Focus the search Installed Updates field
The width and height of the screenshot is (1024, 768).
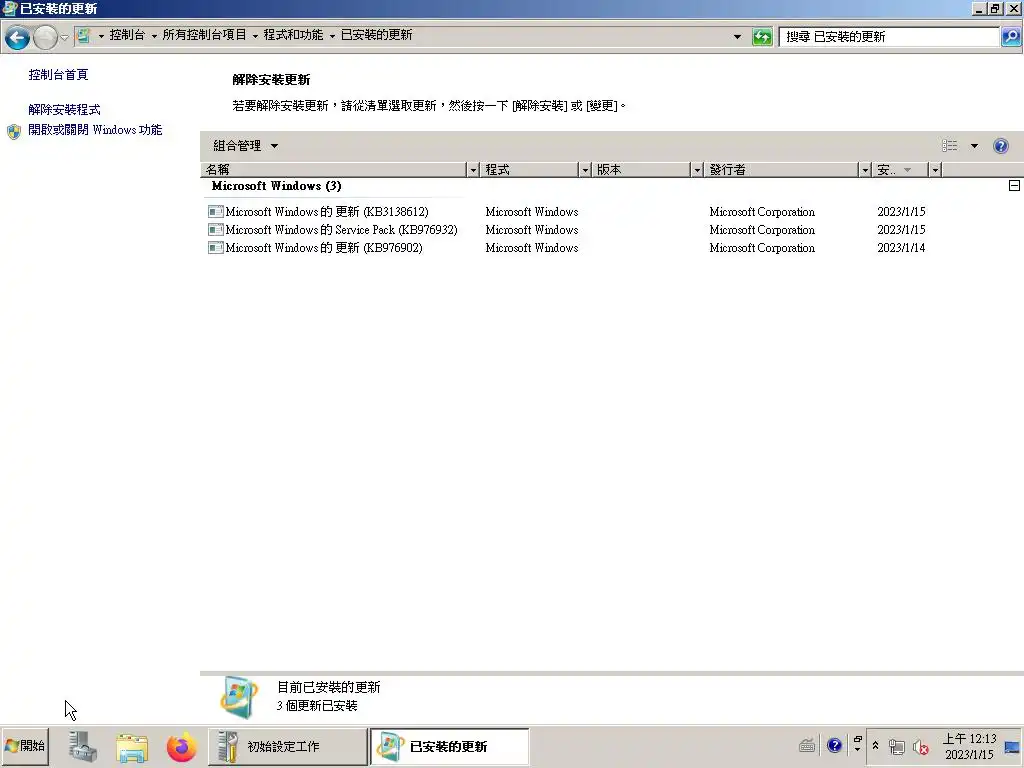point(889,37)
